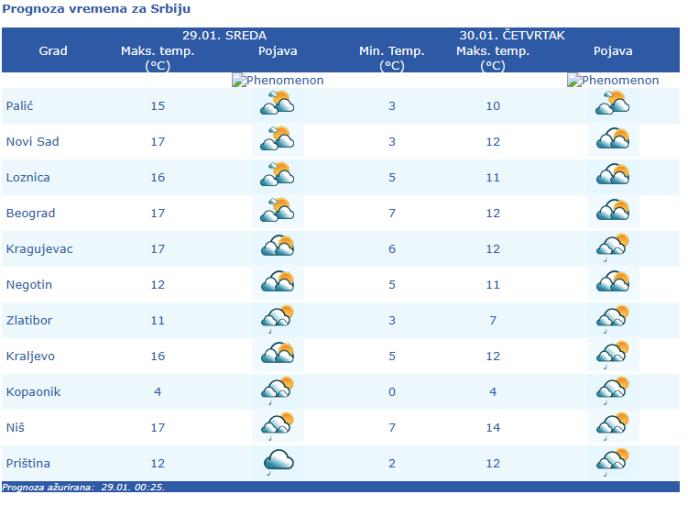Click Niš Thursday max temperature 14
Screen dimensions: 688x505
point(493,427)
